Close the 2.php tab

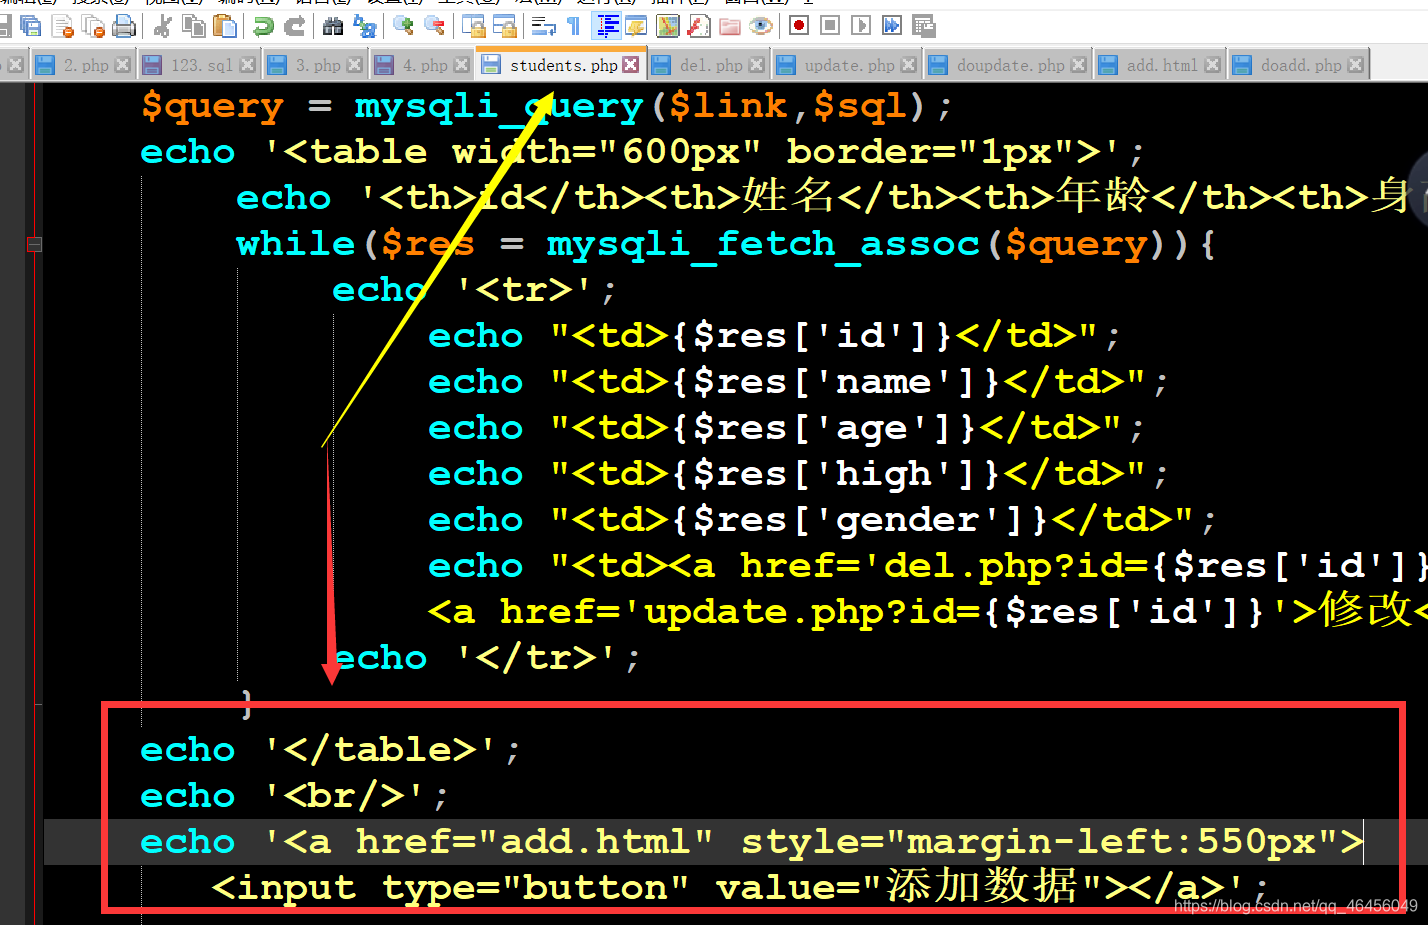122,65
